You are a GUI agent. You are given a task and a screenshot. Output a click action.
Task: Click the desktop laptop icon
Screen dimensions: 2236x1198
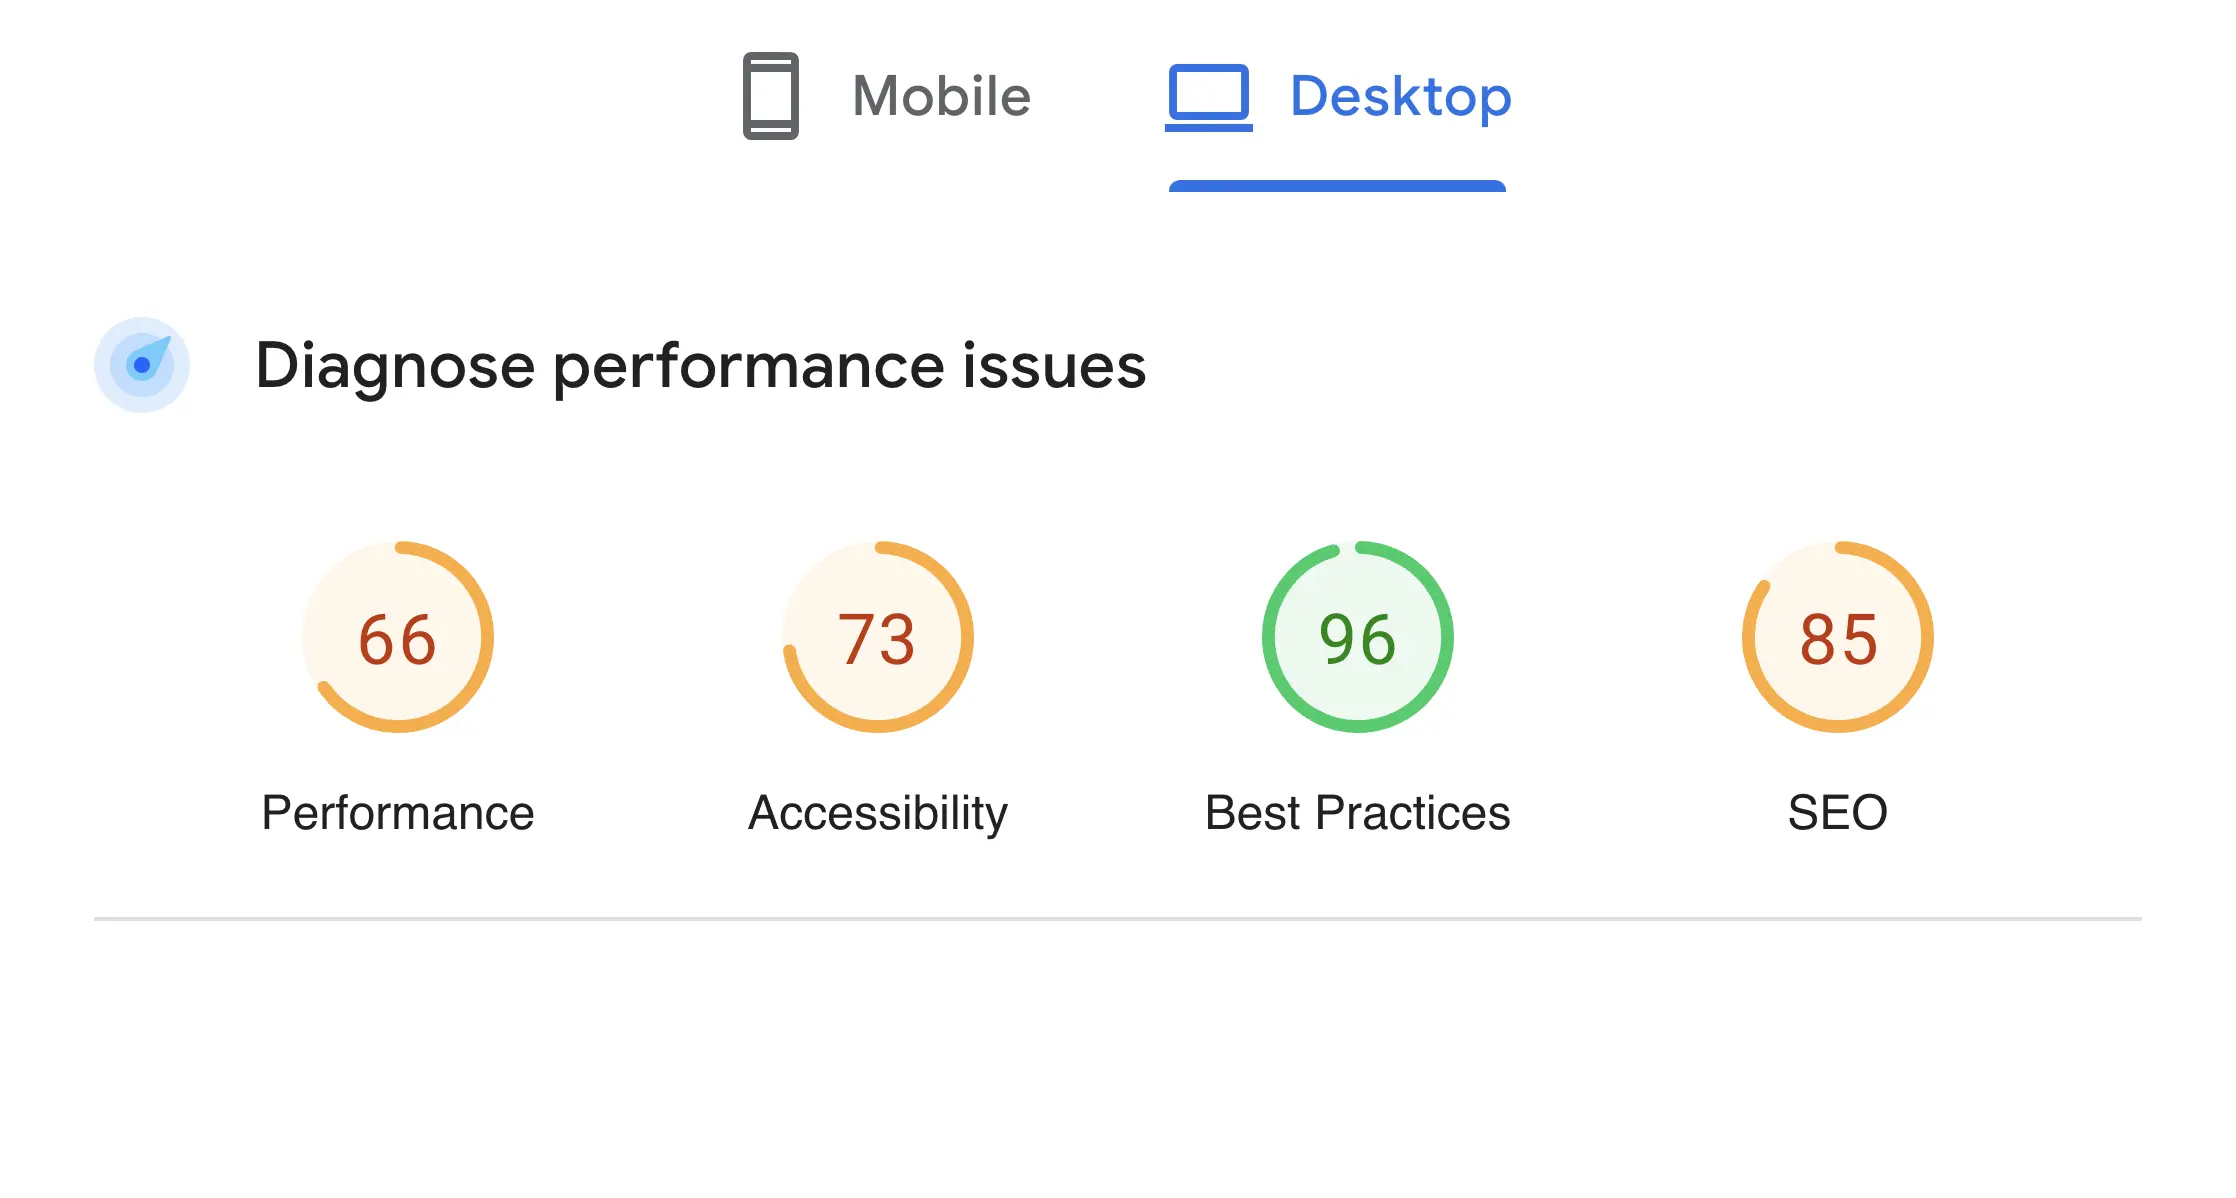coord(1208,96)
